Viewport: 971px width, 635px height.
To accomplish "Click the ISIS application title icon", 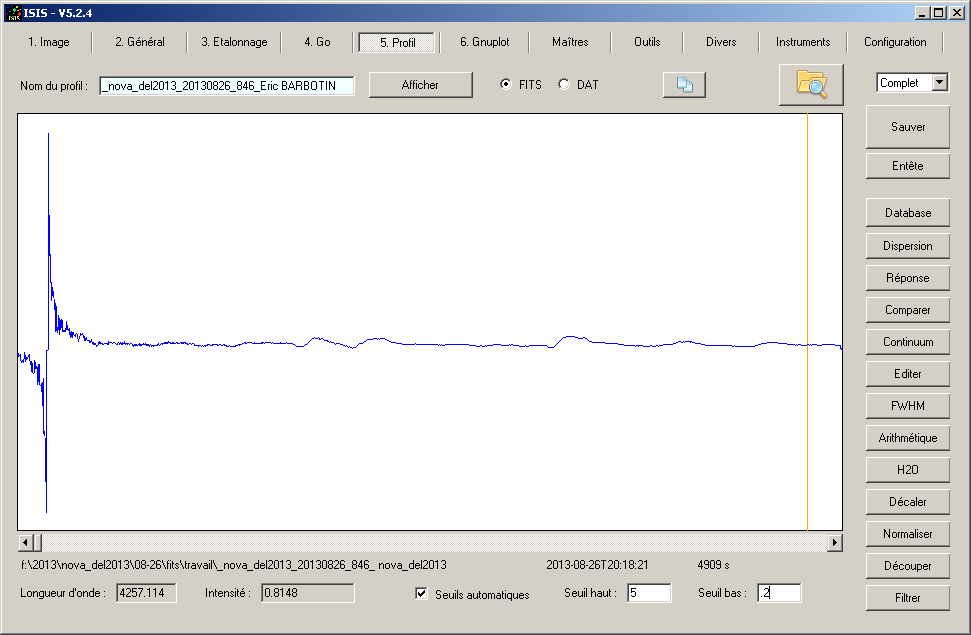I will tap(13, 13).
